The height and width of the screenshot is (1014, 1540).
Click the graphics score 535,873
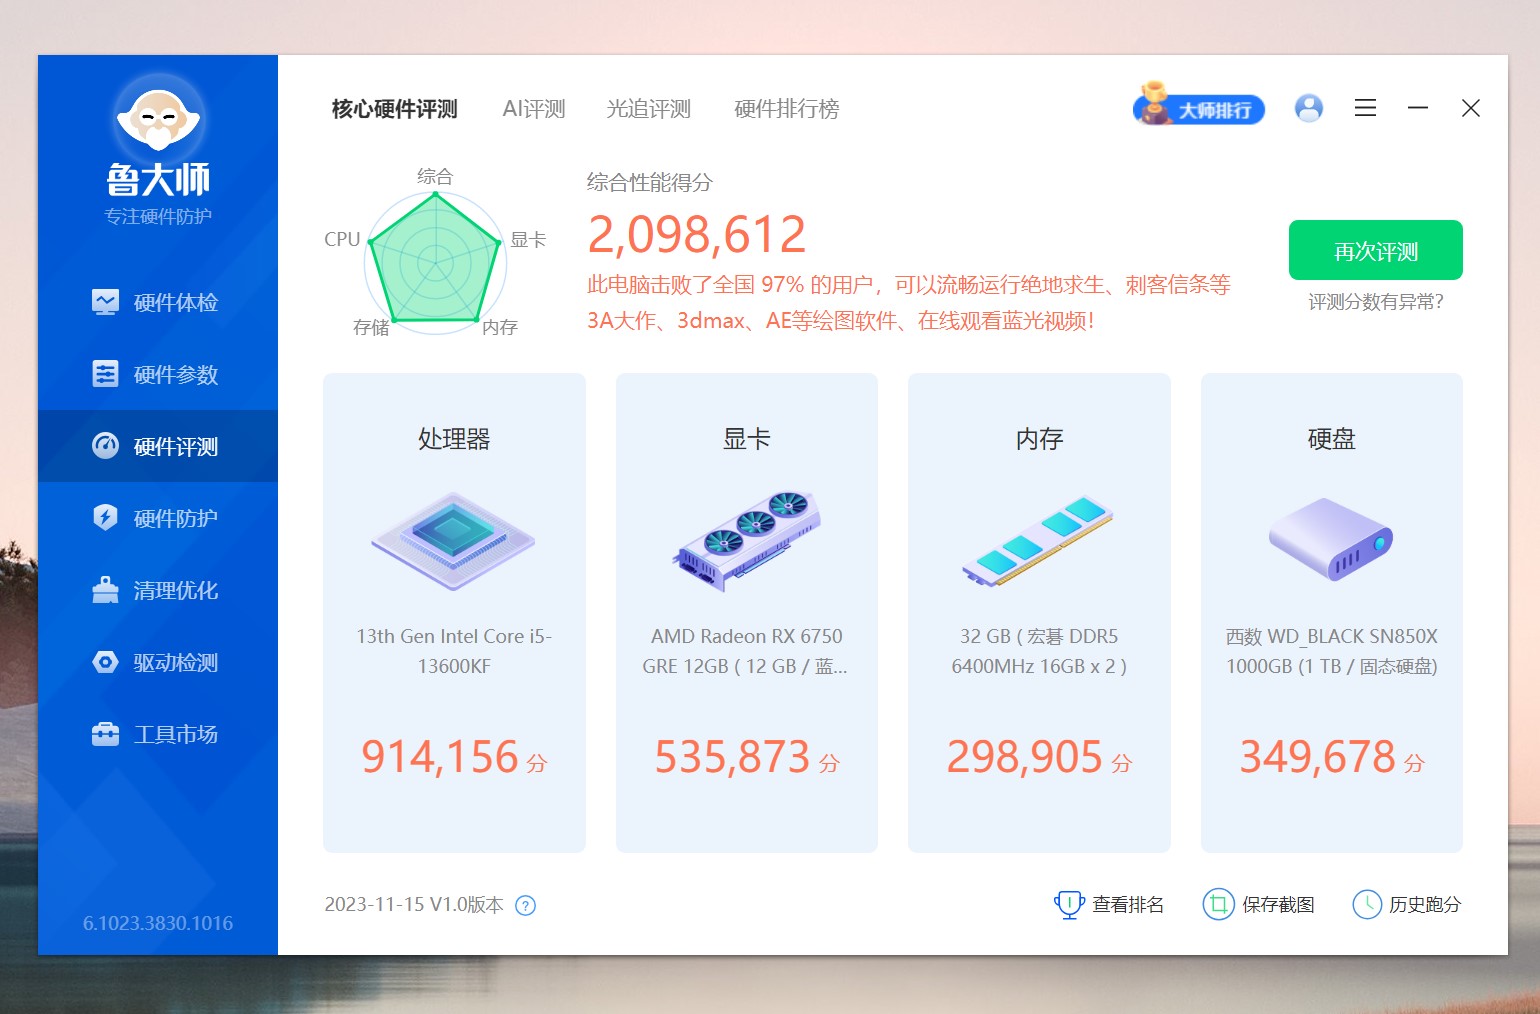coord(732,757)
